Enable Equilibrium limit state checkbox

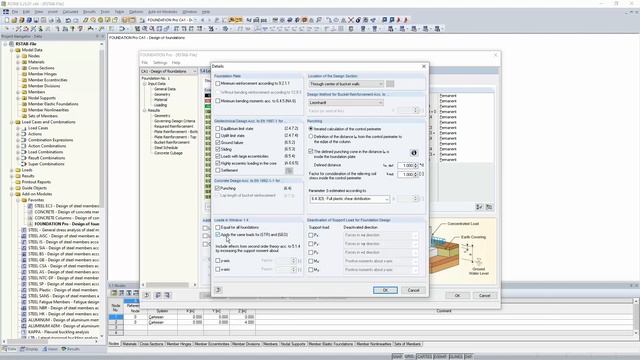click(x=218, y=129)
